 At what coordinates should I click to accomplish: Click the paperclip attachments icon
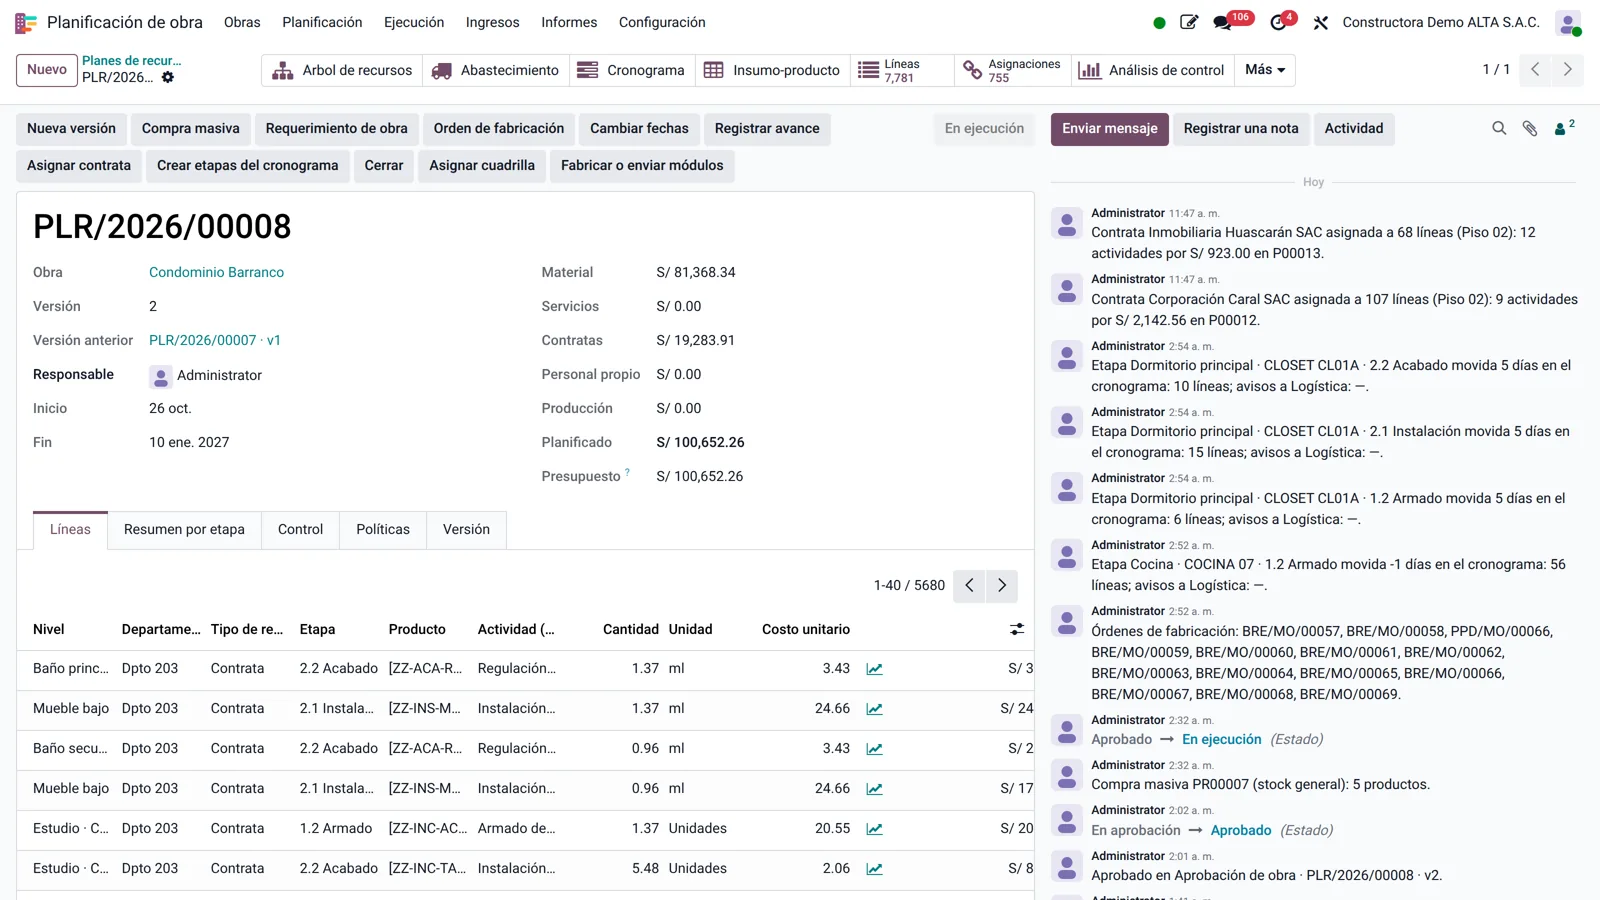click(x=1530, y=128)
